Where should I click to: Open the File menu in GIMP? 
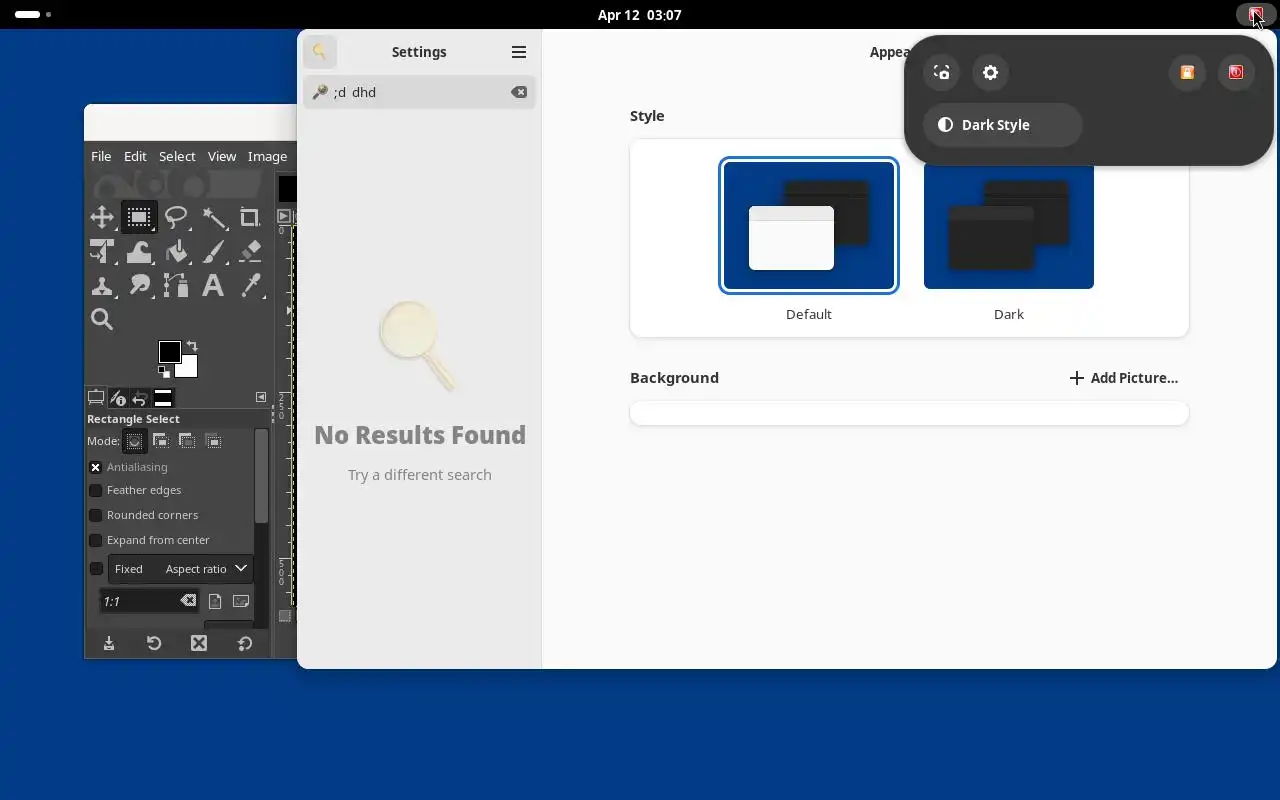click(x=101, y=156)
